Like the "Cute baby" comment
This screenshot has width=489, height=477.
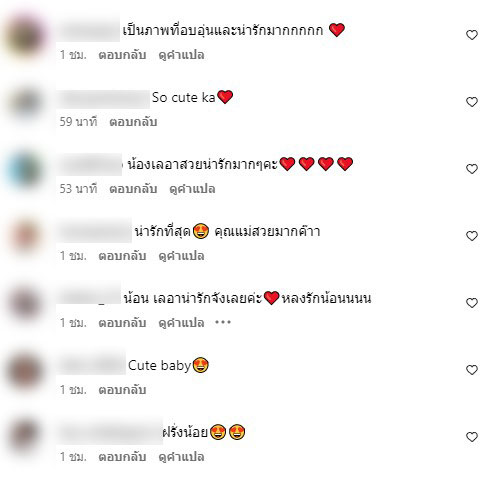pos(472,370)
